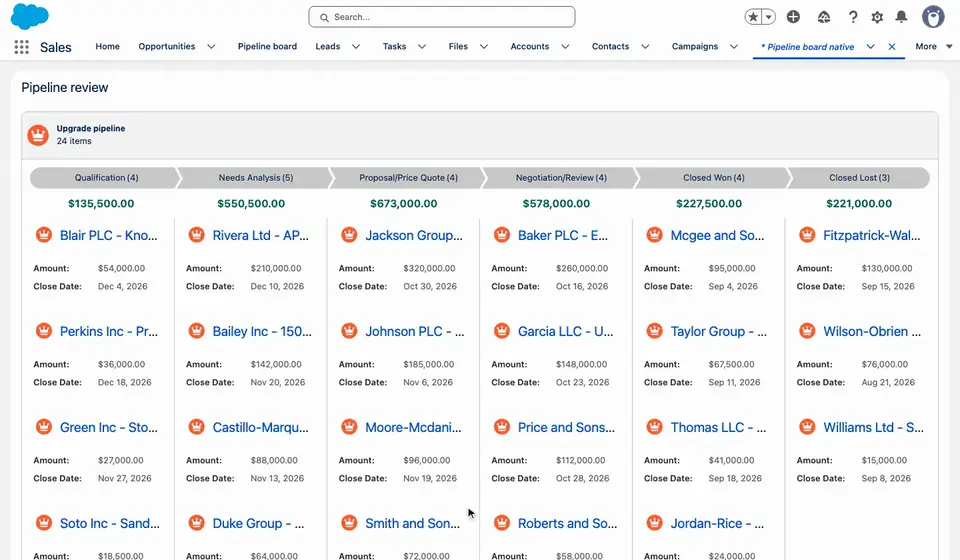
Task: Click the crown icon beside Moore-Mcdani...
Action: pos(349,427)
